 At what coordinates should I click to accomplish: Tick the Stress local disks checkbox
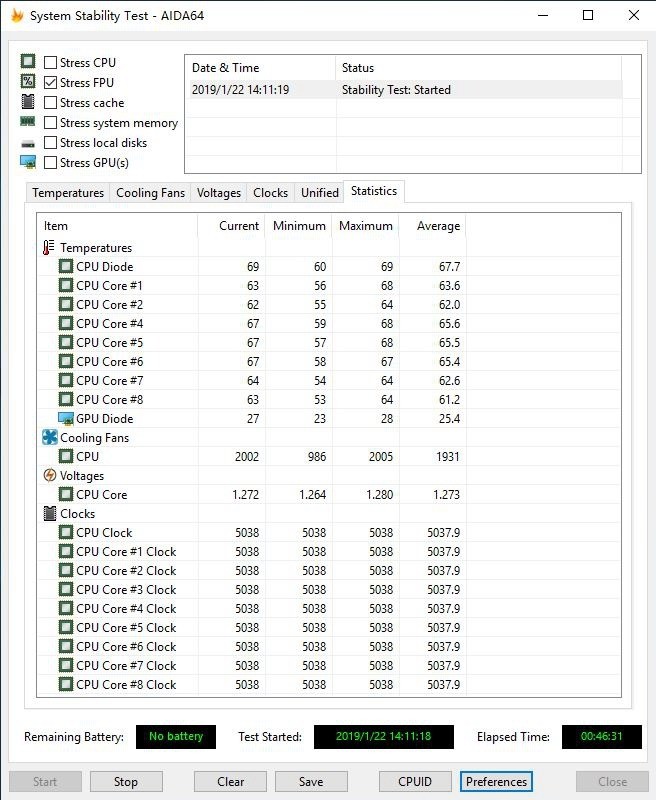(x=51, y=142)
